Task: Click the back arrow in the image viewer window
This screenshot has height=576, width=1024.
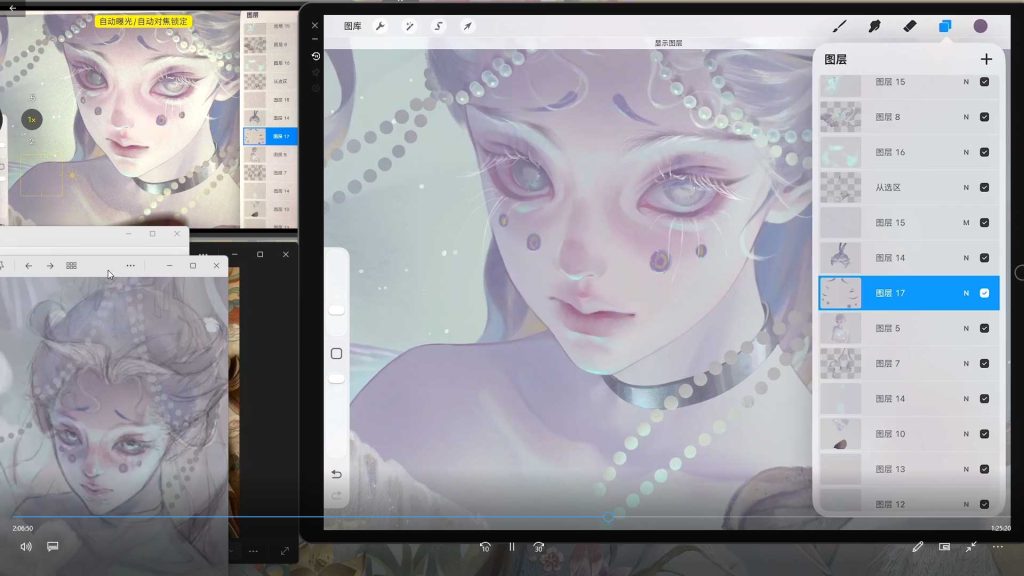Action: coord(29,266)
